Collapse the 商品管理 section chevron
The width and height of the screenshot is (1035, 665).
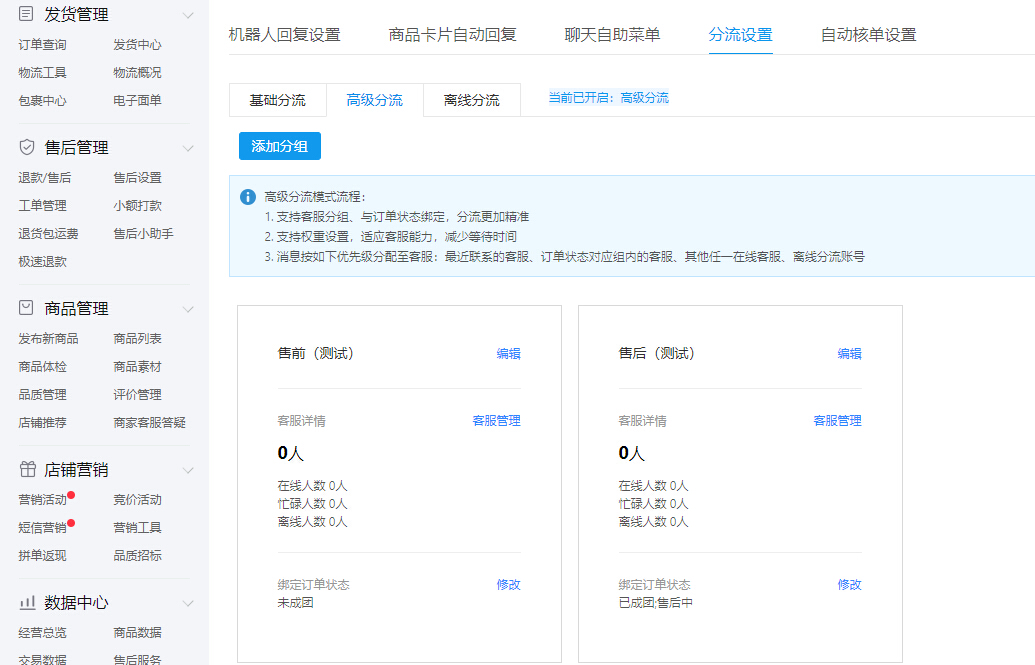188,309
